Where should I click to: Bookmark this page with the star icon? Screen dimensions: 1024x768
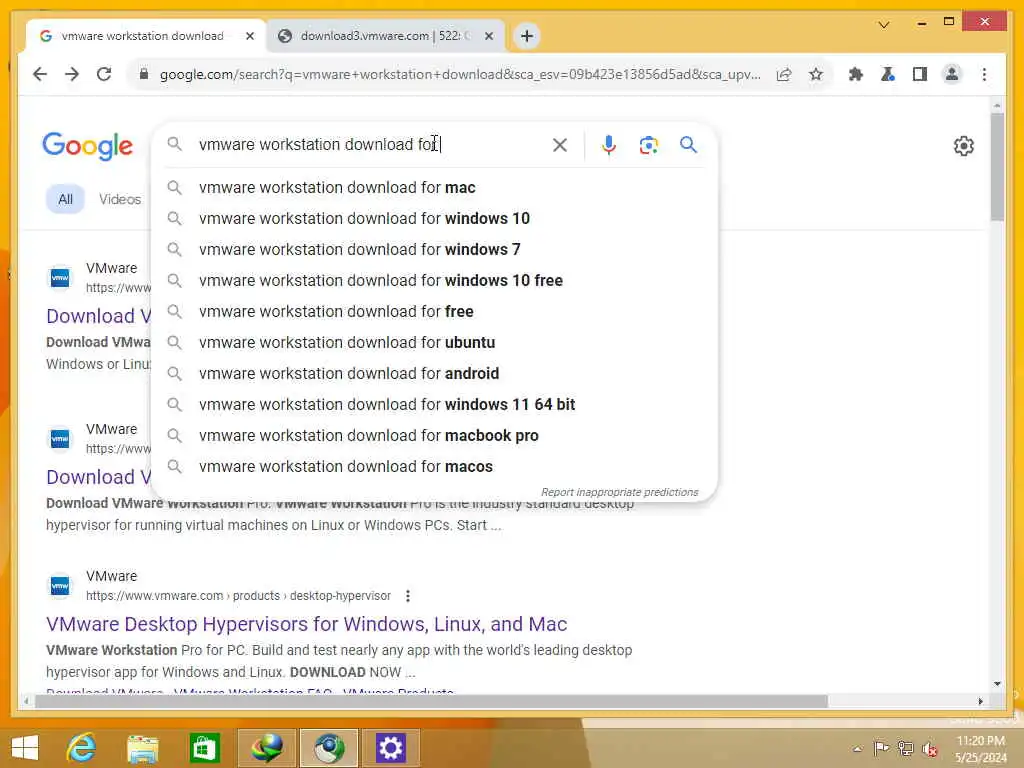pyautogui.click(x=816, y=74)
